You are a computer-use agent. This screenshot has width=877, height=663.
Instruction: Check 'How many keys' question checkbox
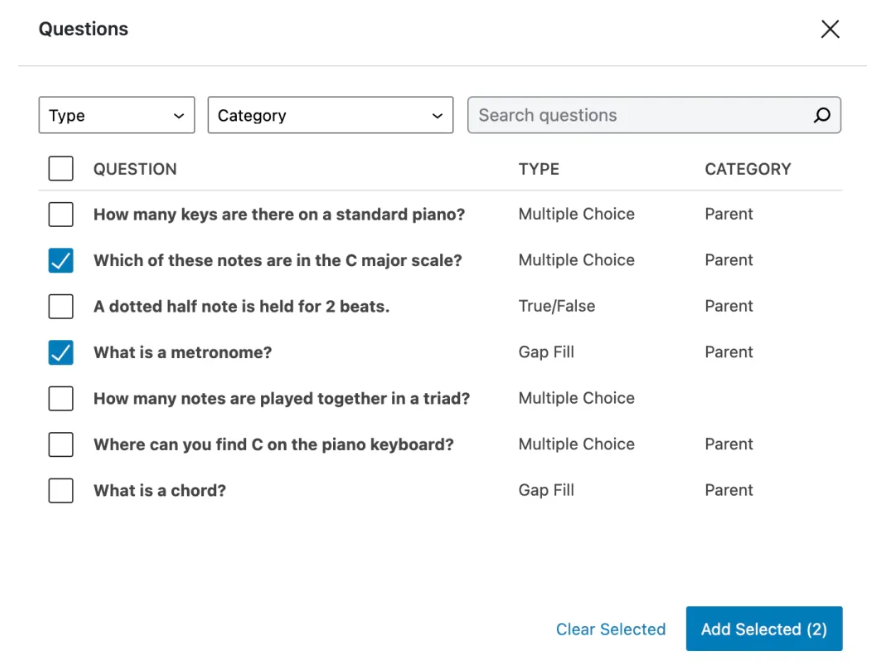pyautogui.click(x=61, y=214)
